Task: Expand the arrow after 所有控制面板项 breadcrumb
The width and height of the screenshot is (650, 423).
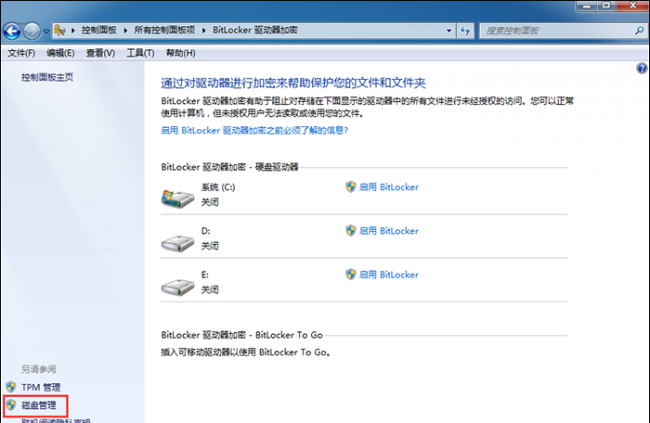Action: [204, 30]
